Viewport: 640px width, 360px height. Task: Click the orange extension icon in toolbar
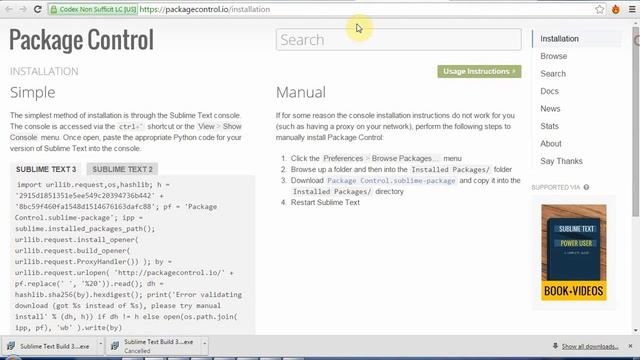616,9
